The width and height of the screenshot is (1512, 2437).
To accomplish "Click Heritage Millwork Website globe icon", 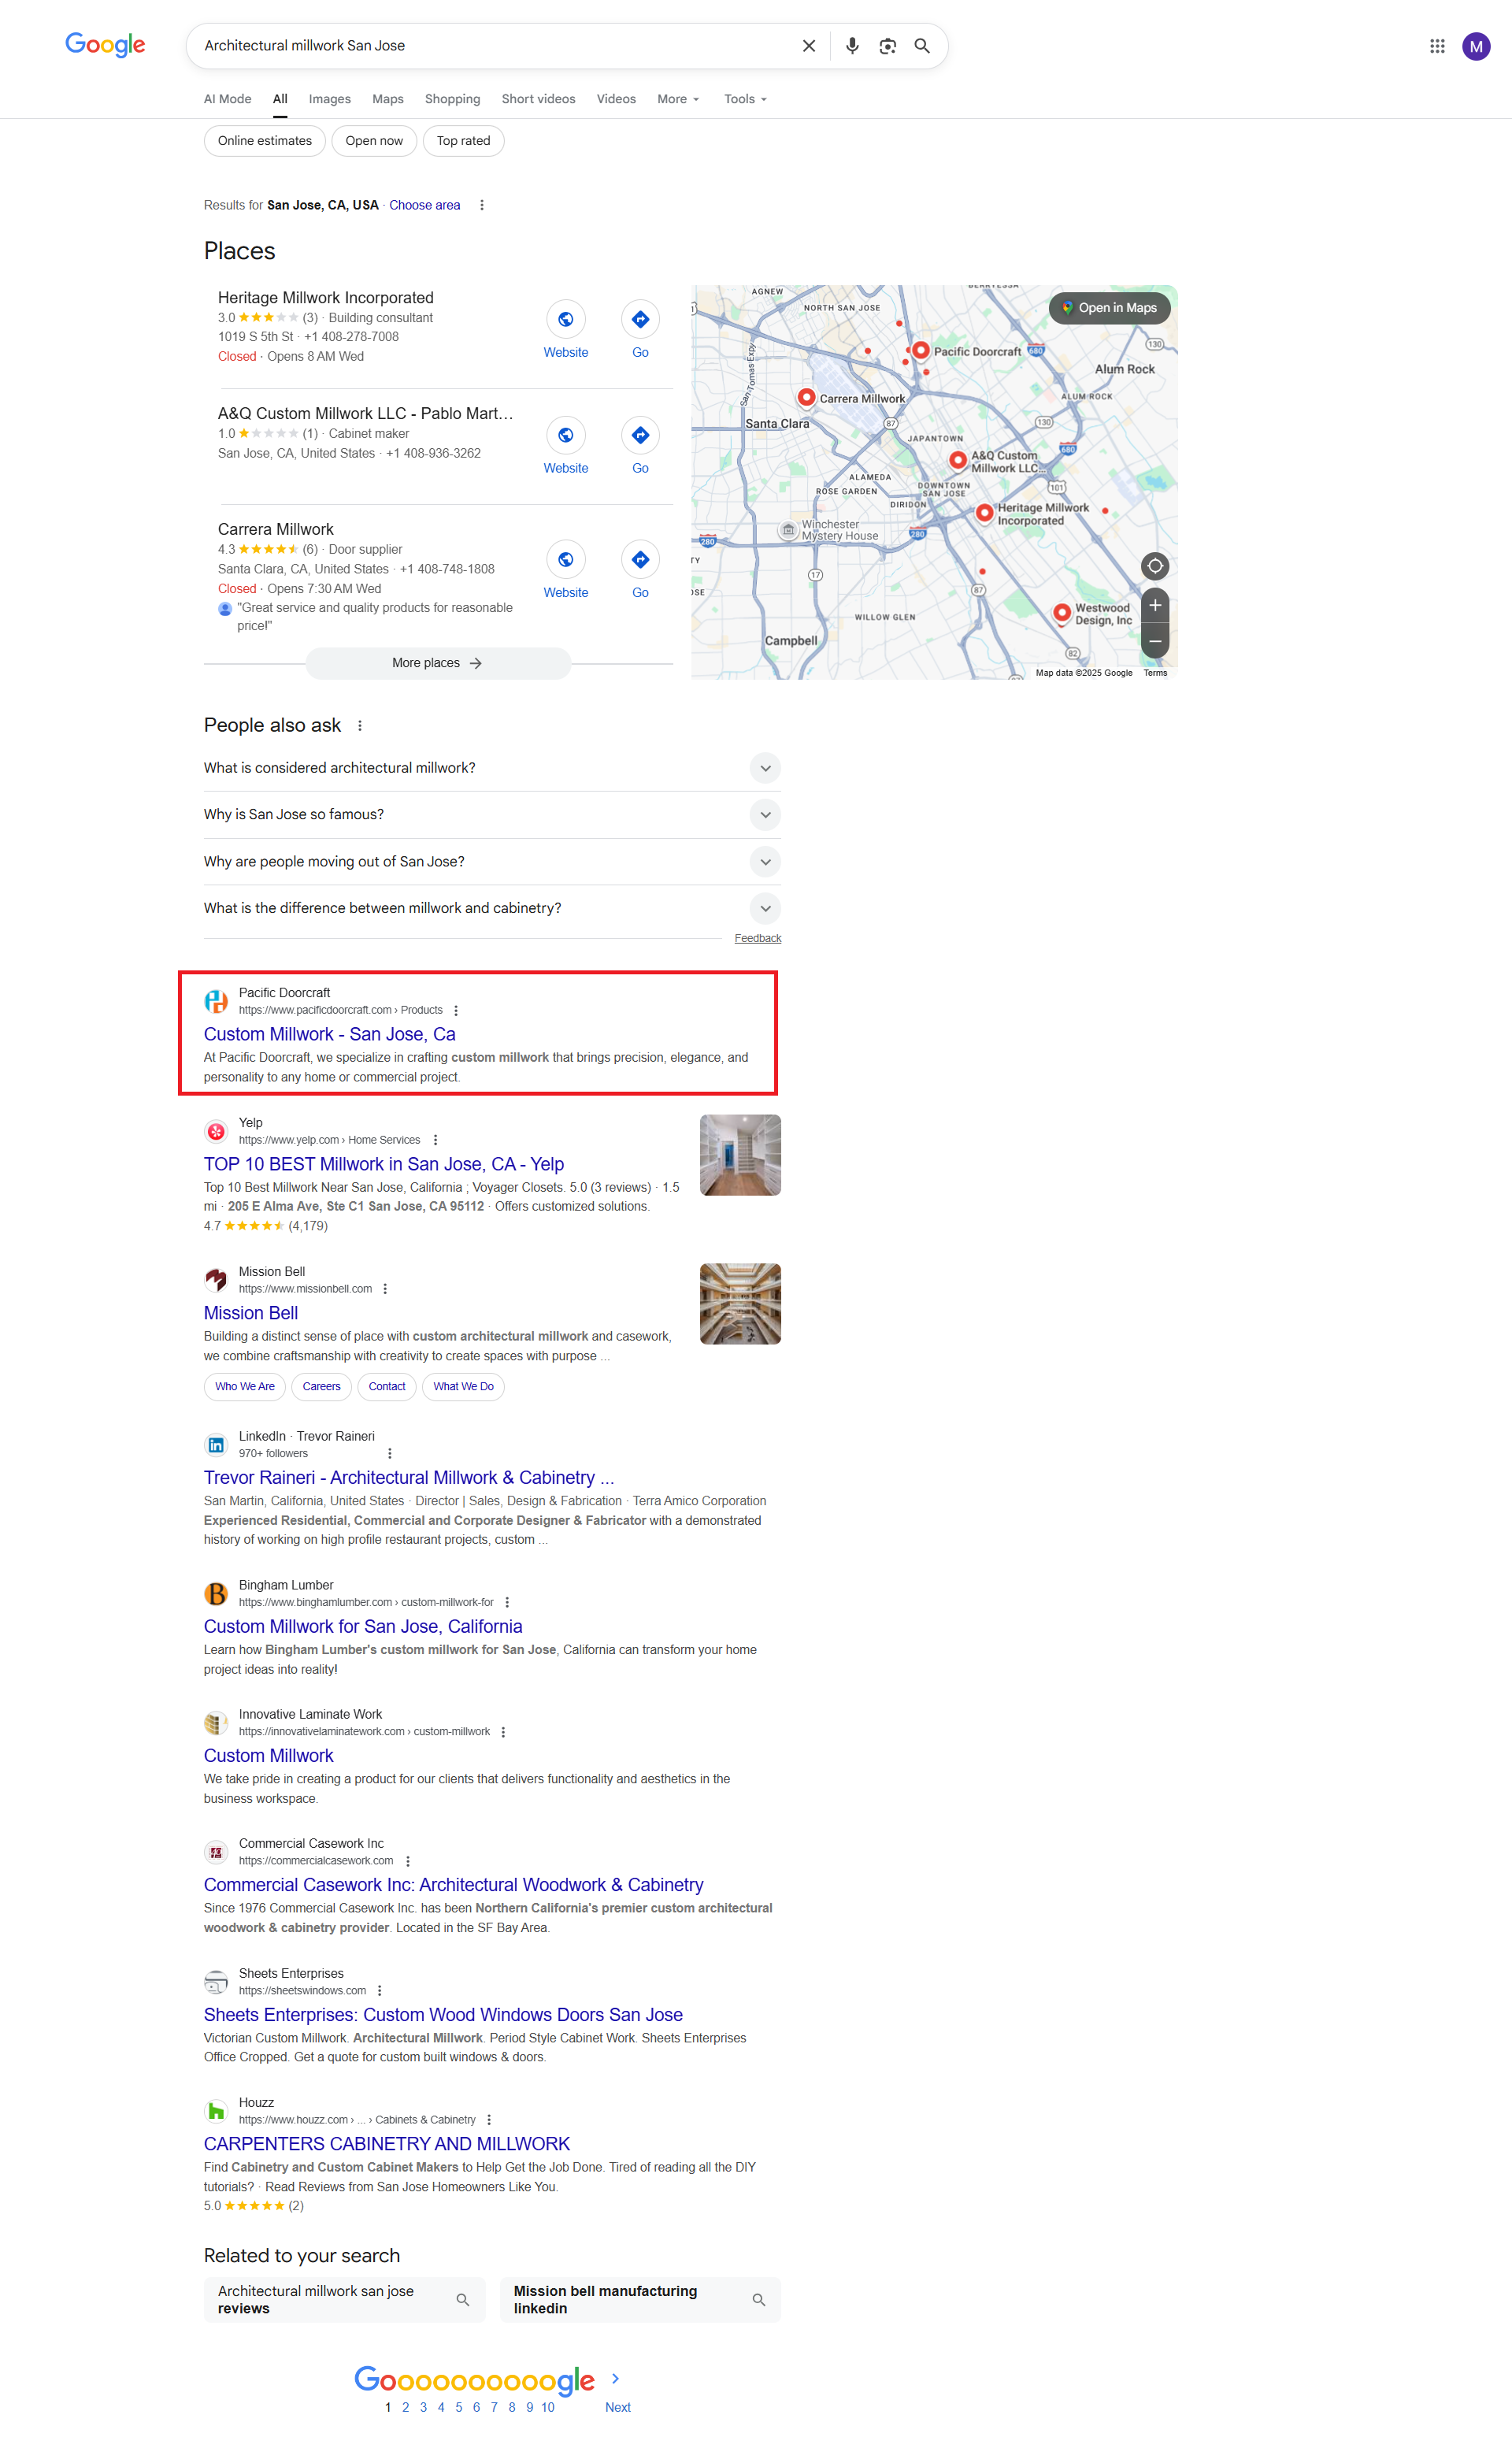I will point(566,319).
